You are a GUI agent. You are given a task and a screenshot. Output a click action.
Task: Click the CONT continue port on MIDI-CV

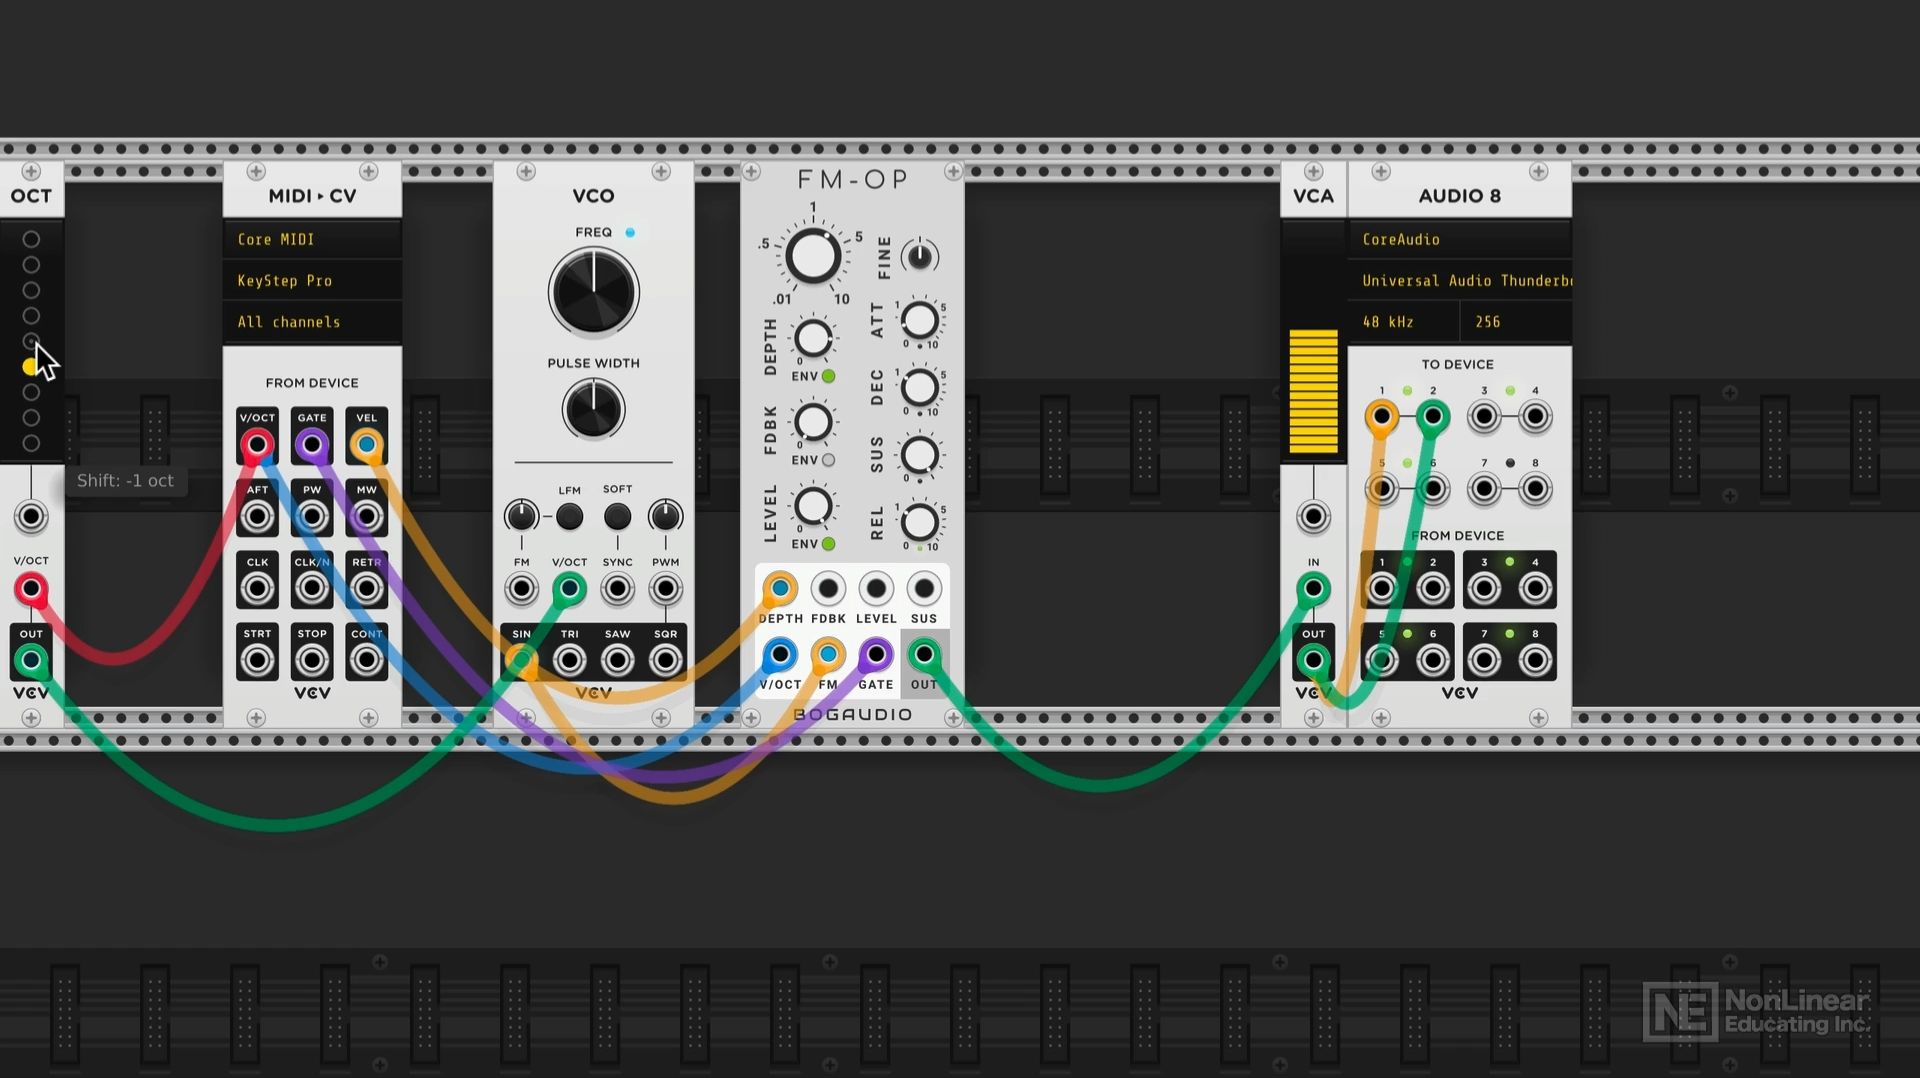click(367, 660)
